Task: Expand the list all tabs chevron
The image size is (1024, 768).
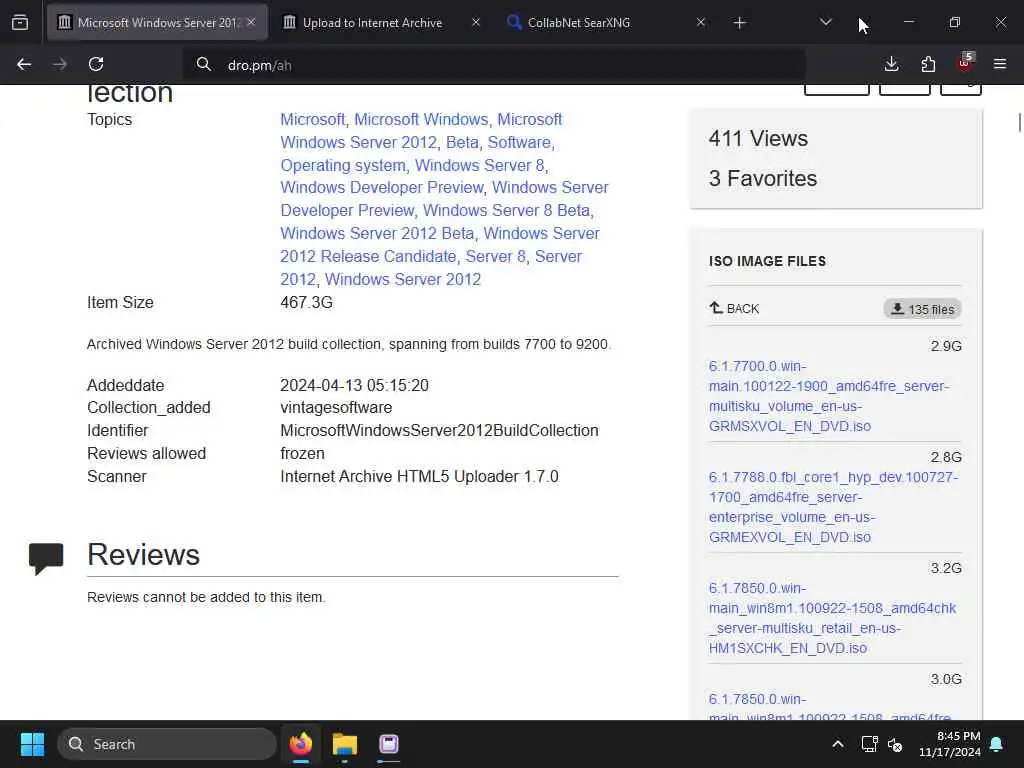Action: click(825, 22)
